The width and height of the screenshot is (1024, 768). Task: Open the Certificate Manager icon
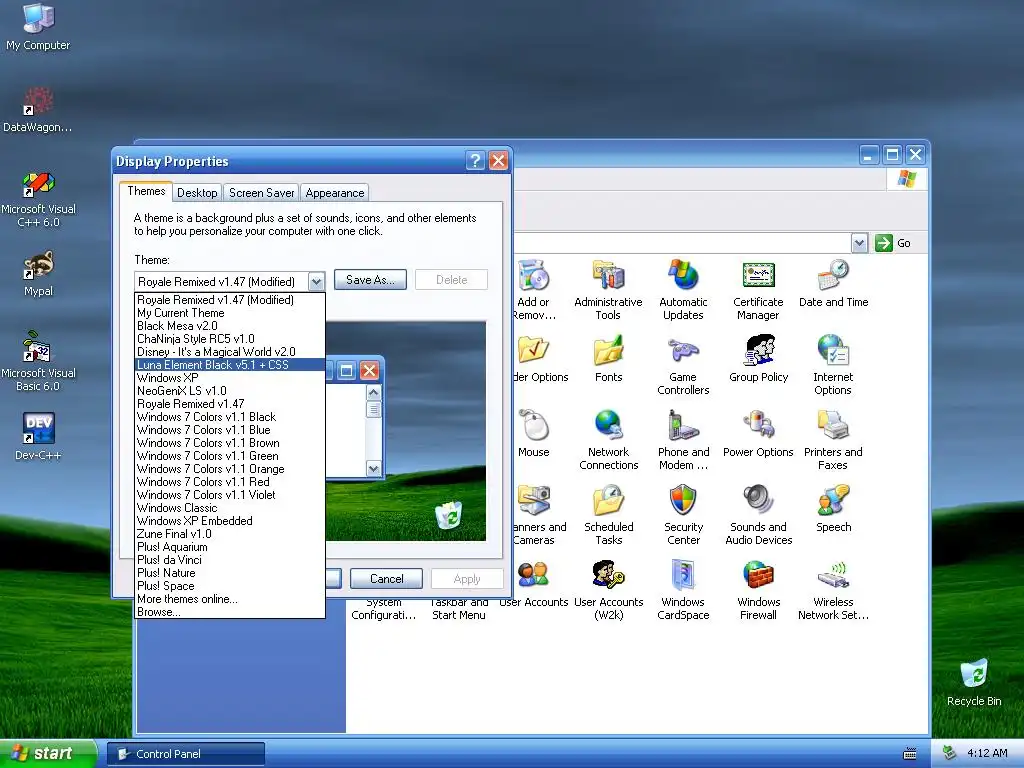(758, 290)
